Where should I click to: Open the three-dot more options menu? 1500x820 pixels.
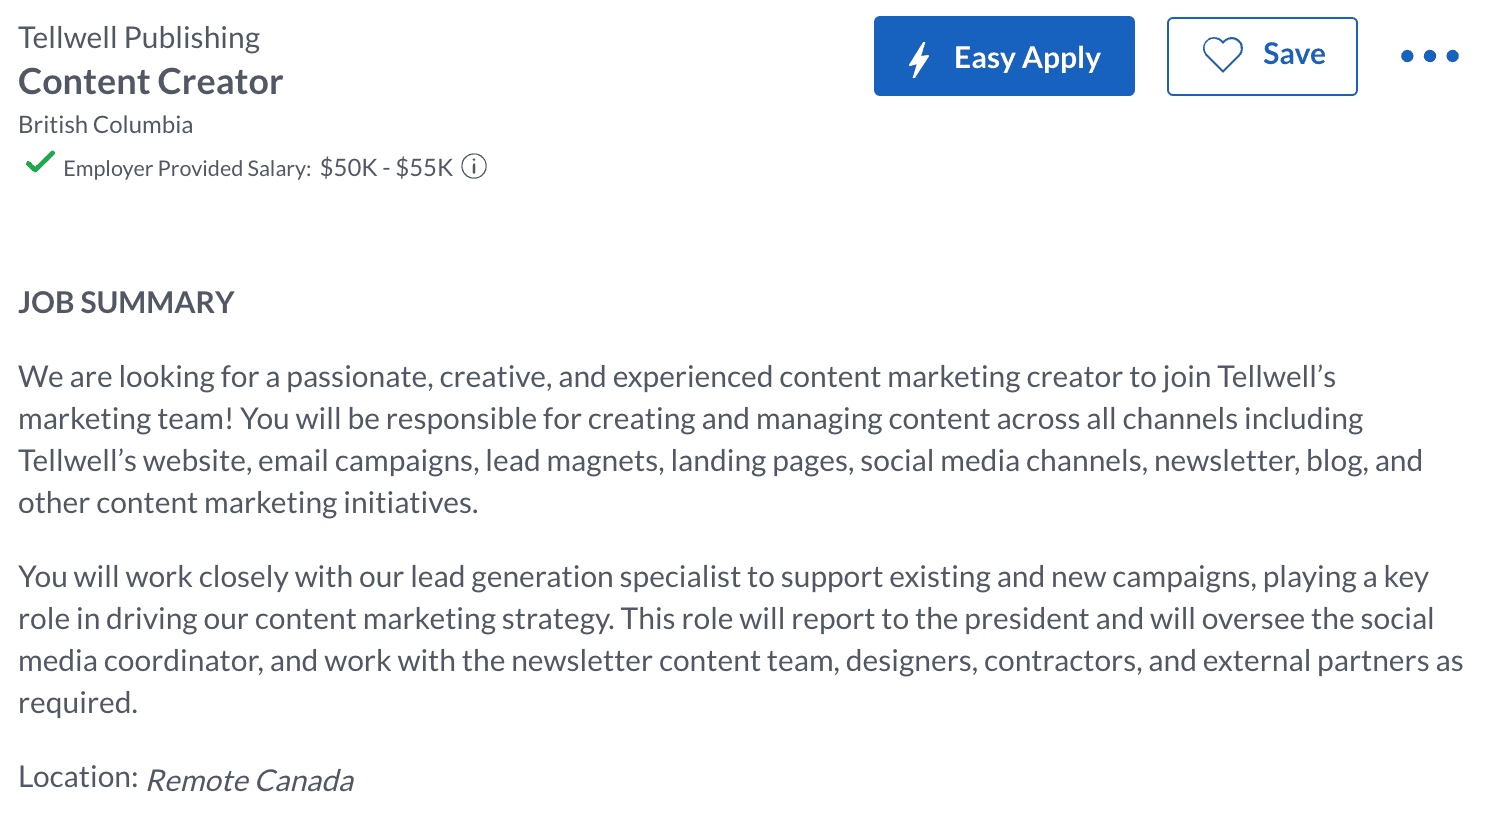click(x=1429, y=56)
